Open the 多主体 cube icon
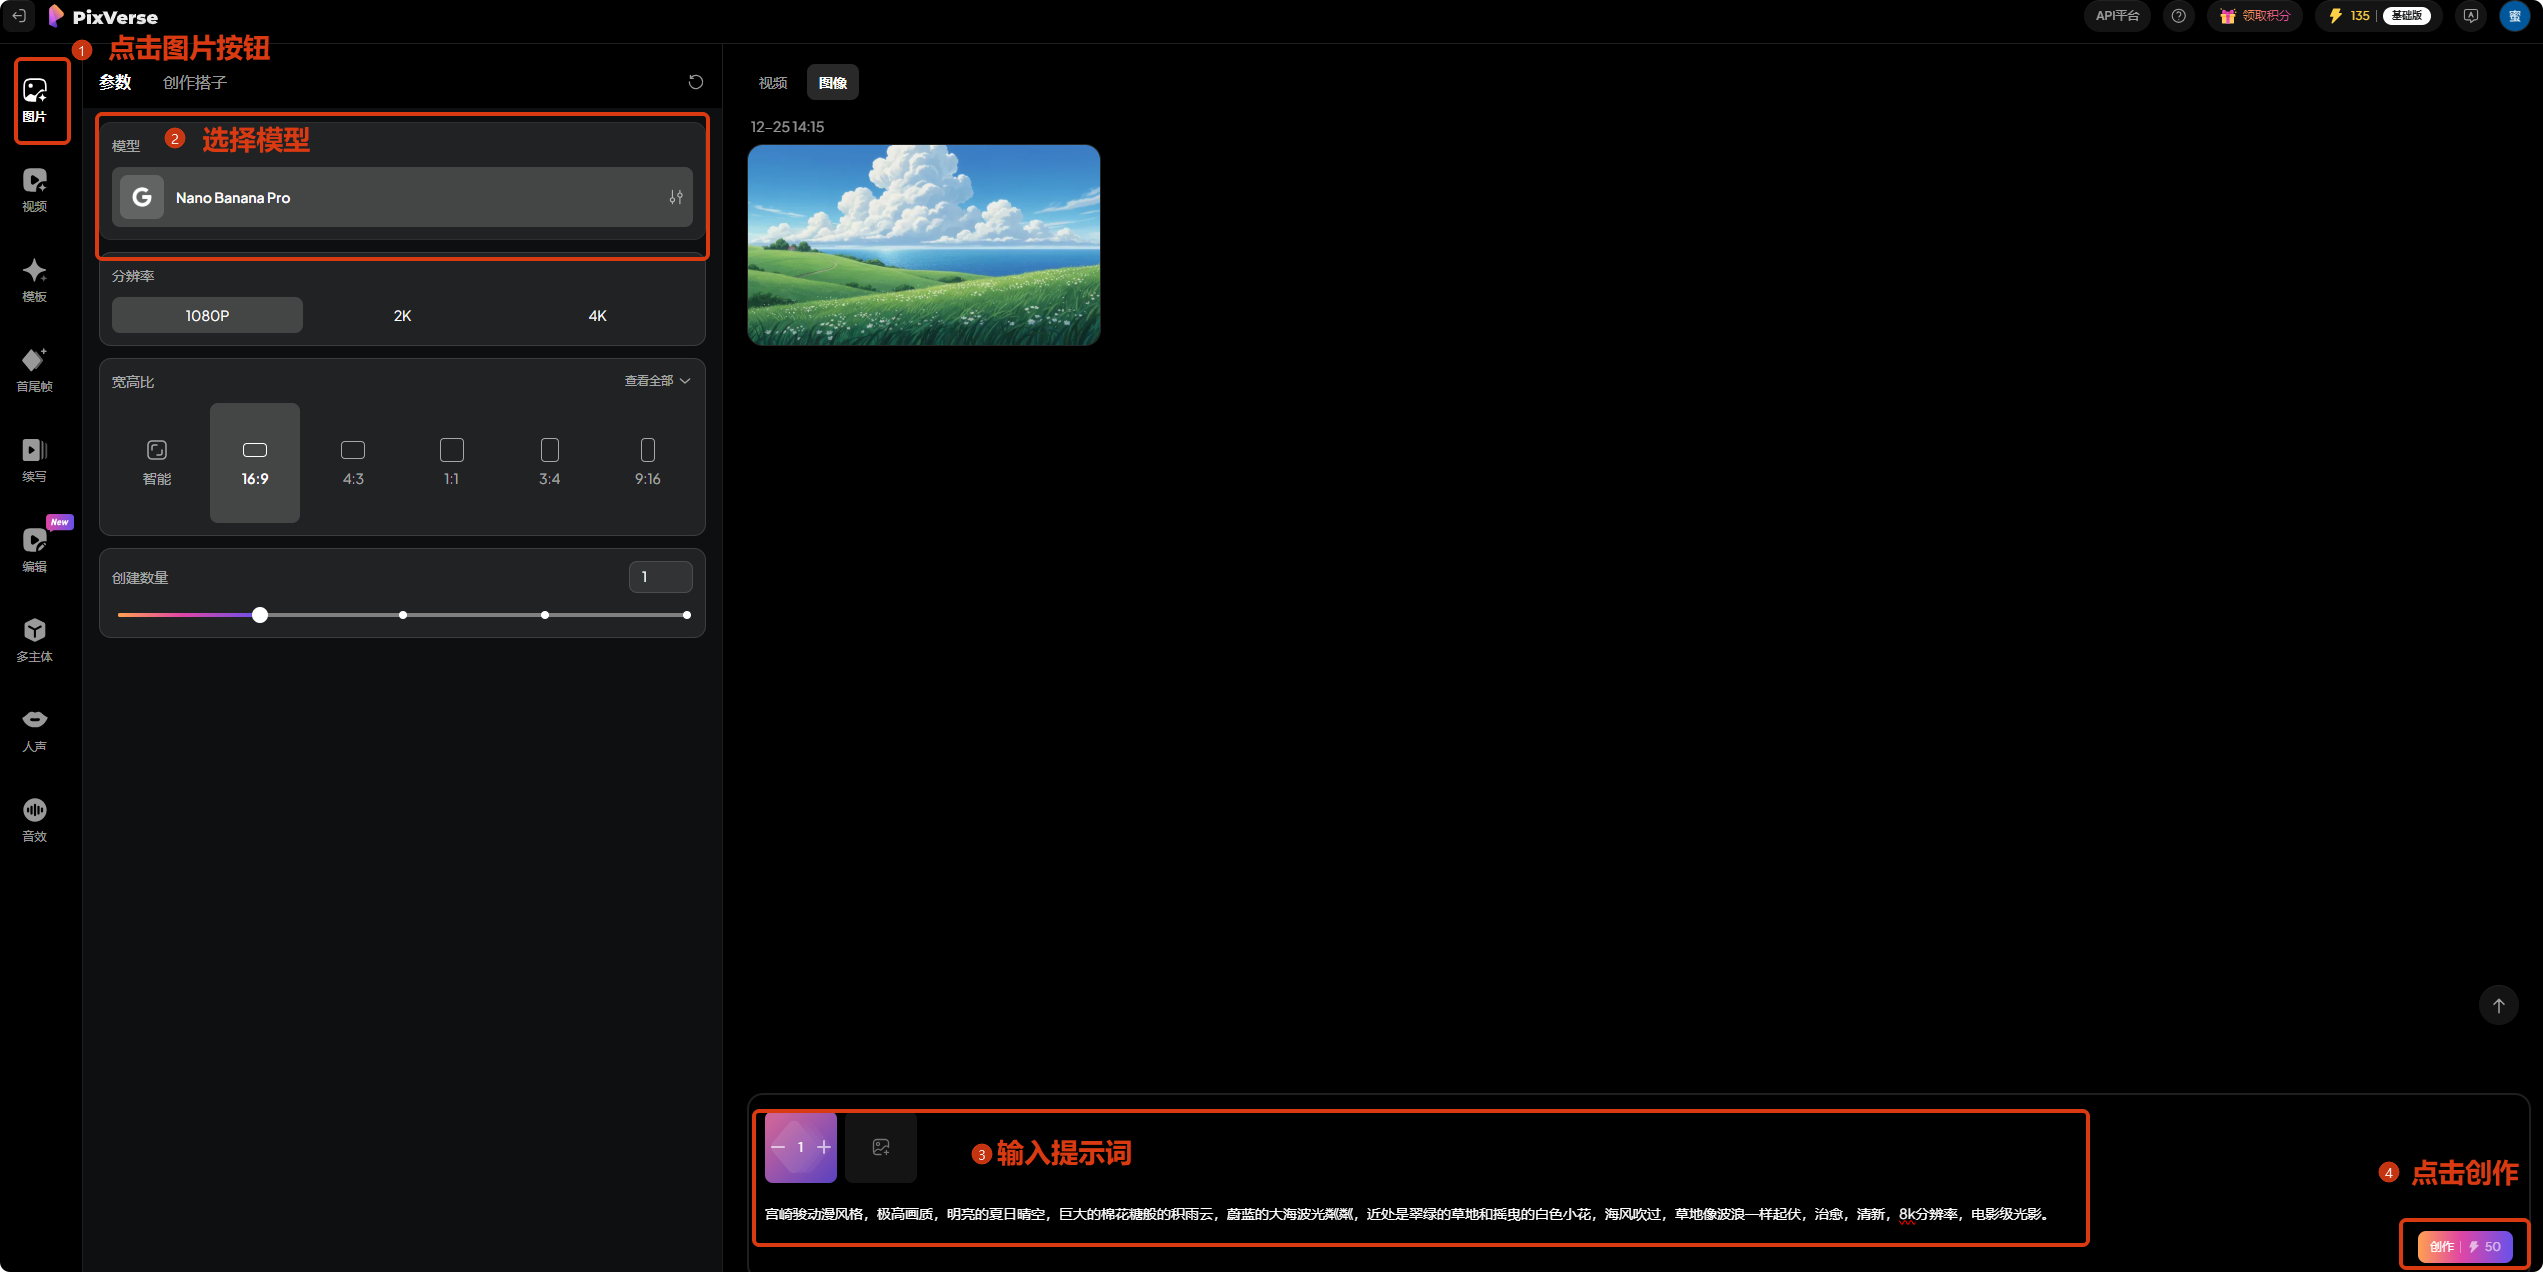 (x=35, y=639)
